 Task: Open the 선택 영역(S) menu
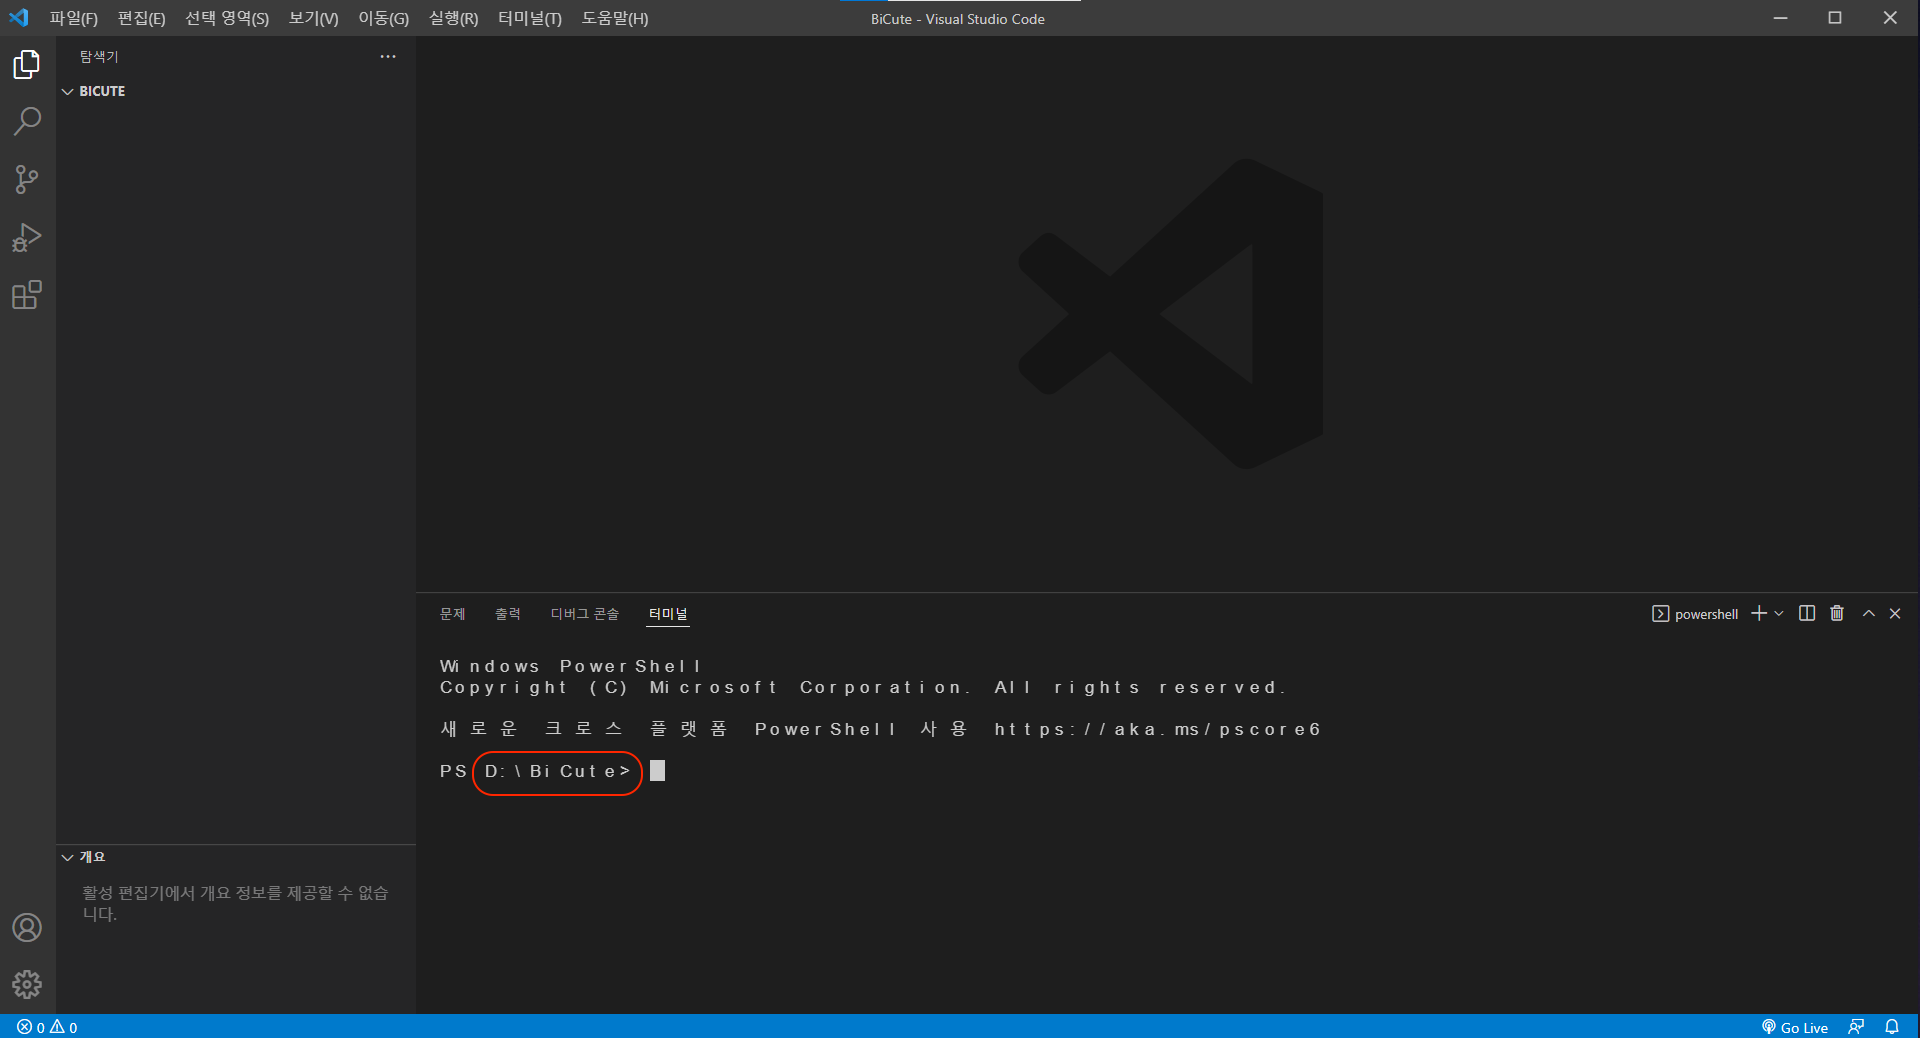point(227,18)
